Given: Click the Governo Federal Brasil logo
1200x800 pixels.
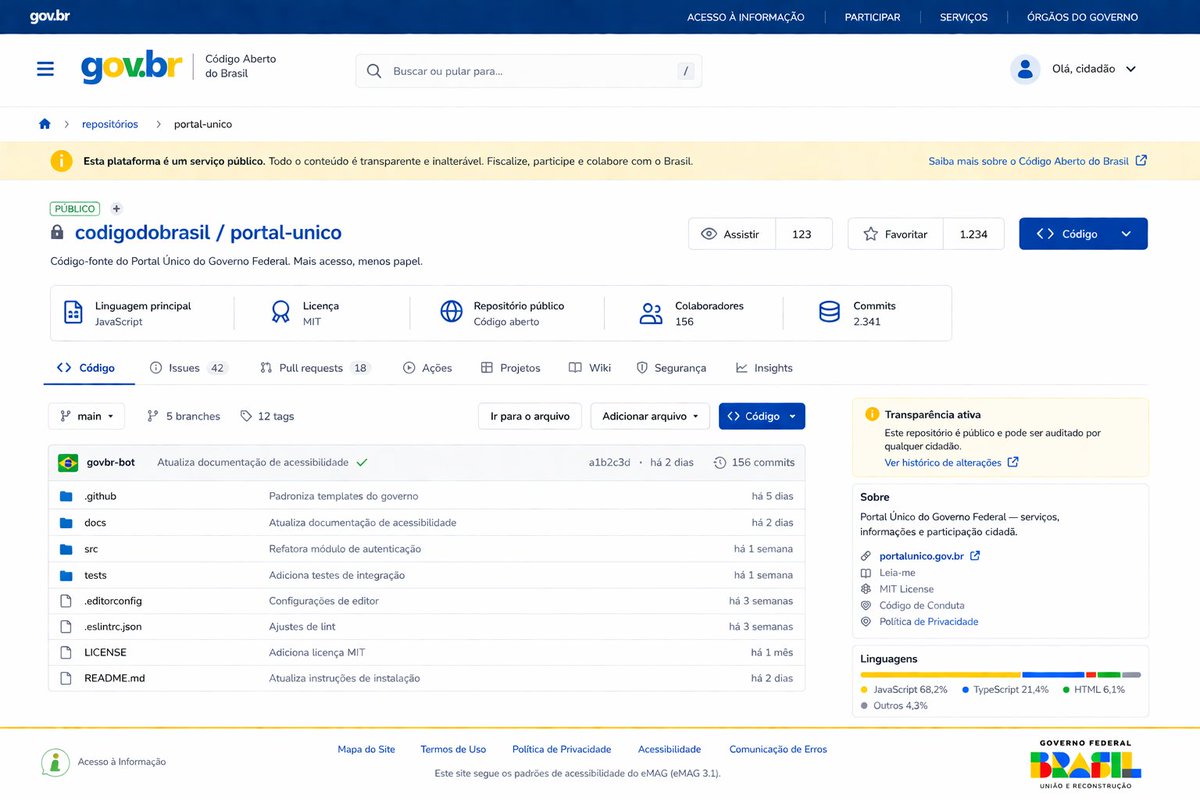Looking at the screenshot, I should pos(1085,764).
